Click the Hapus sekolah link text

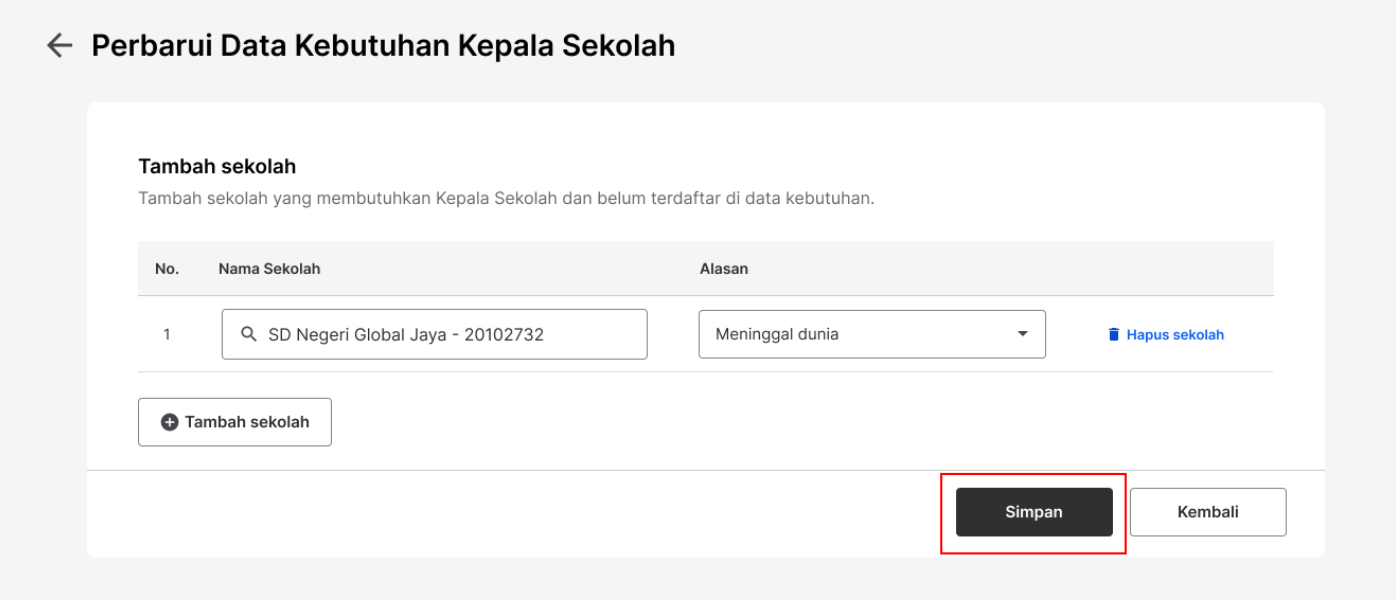click(1175, 335)
